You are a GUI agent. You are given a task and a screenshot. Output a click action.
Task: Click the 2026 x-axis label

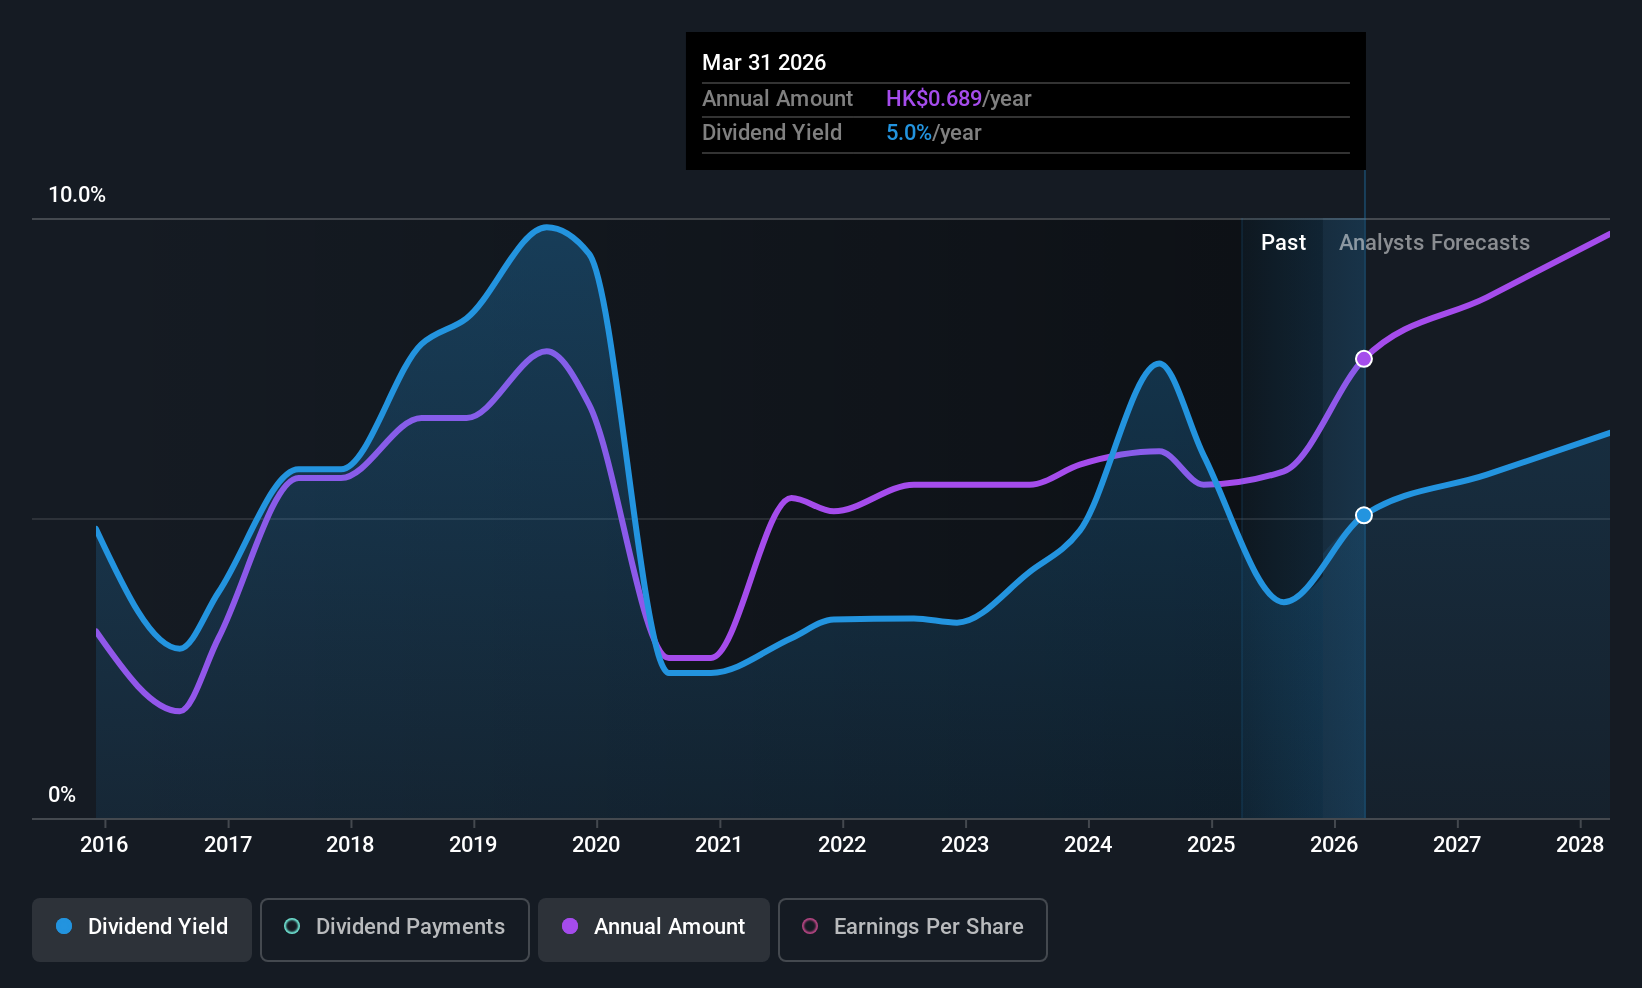(x=1334, y=844)
